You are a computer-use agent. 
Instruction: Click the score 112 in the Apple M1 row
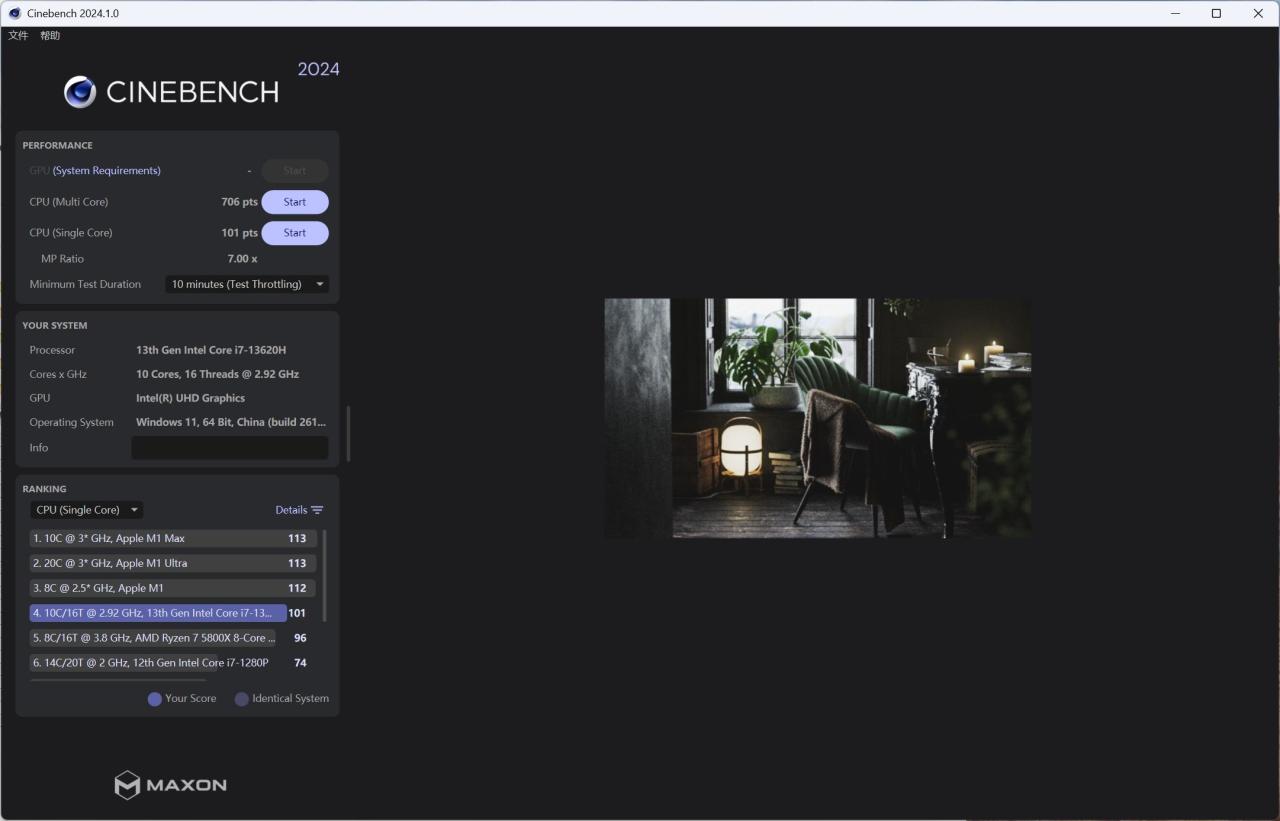coord(297,588)
